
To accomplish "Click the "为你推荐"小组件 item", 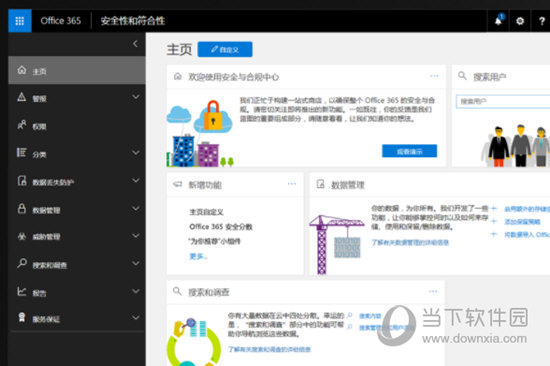I will point(215,241).
